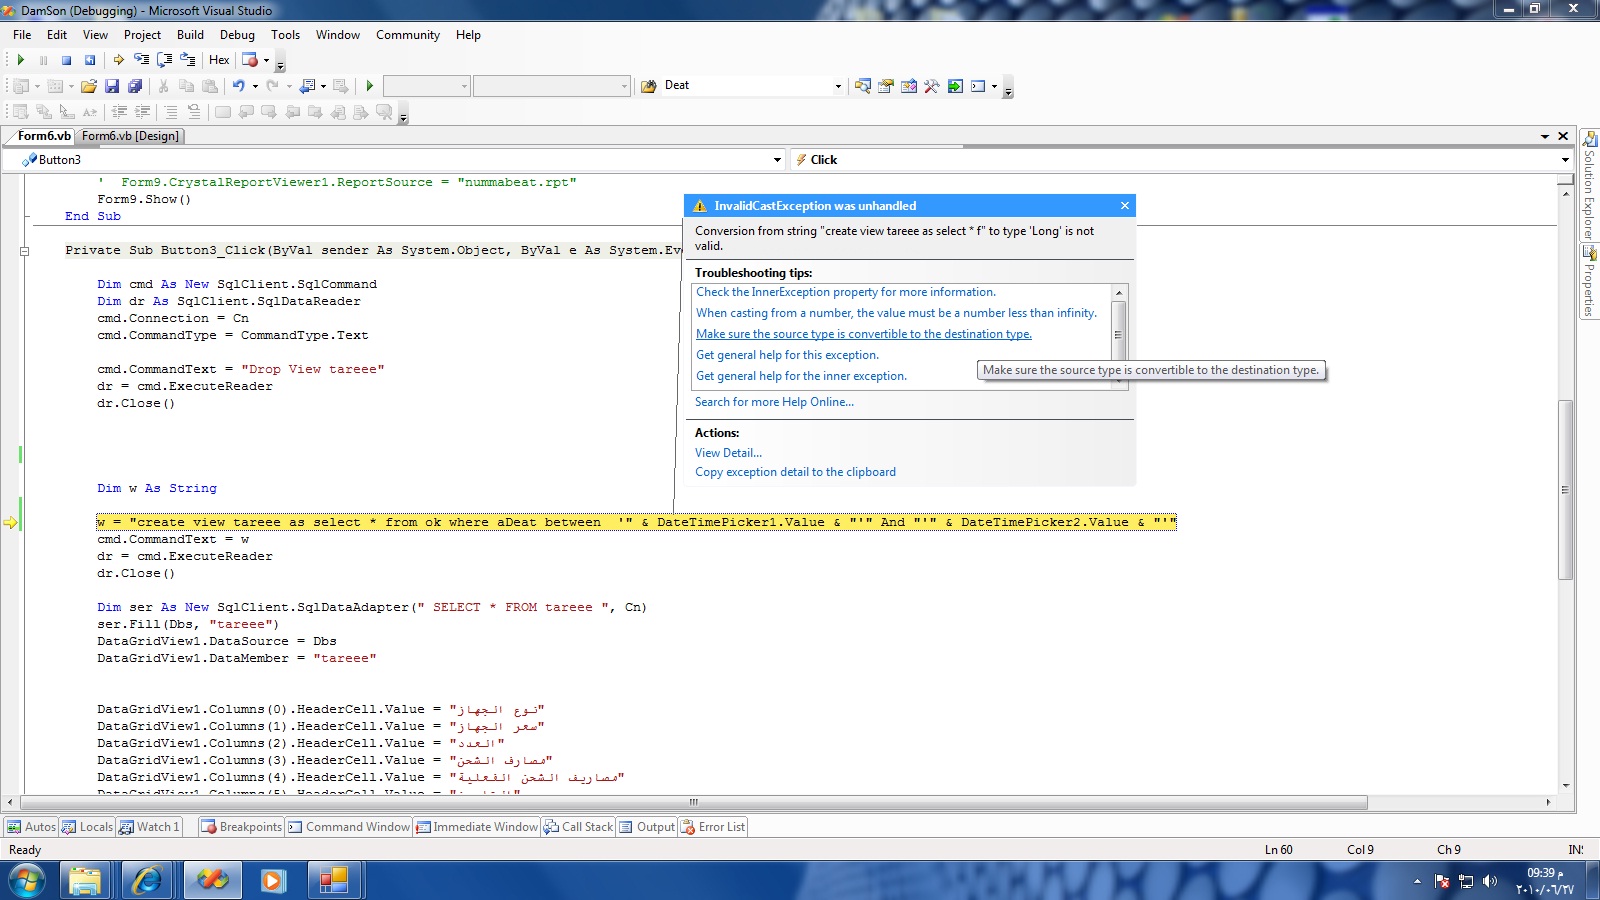Click the Step Into icon
Image resolution: width=1600 pixels, height=900 pixels.
[141, 60]
